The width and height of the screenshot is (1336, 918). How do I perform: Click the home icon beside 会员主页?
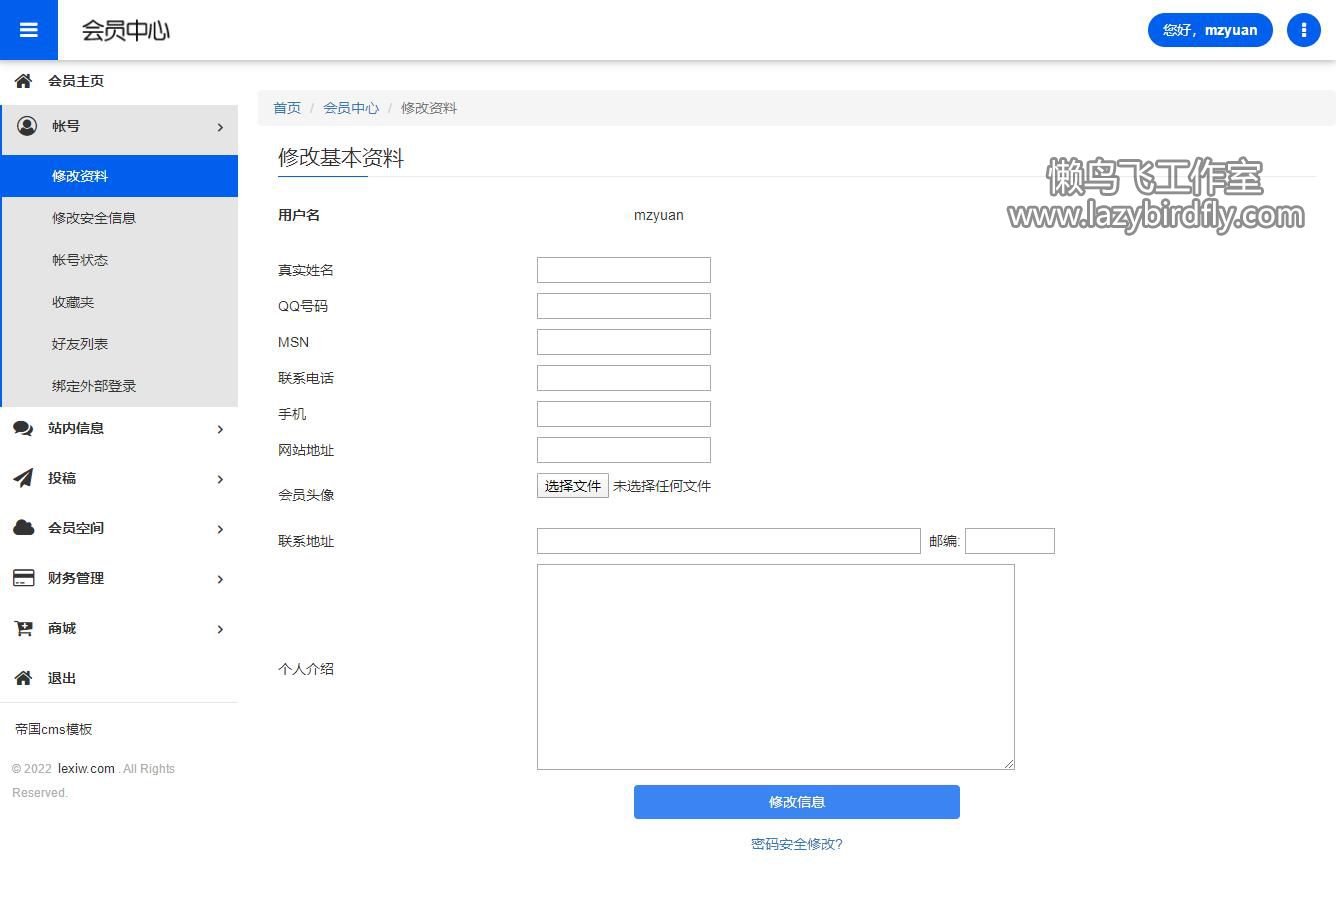tap(23, 81)
